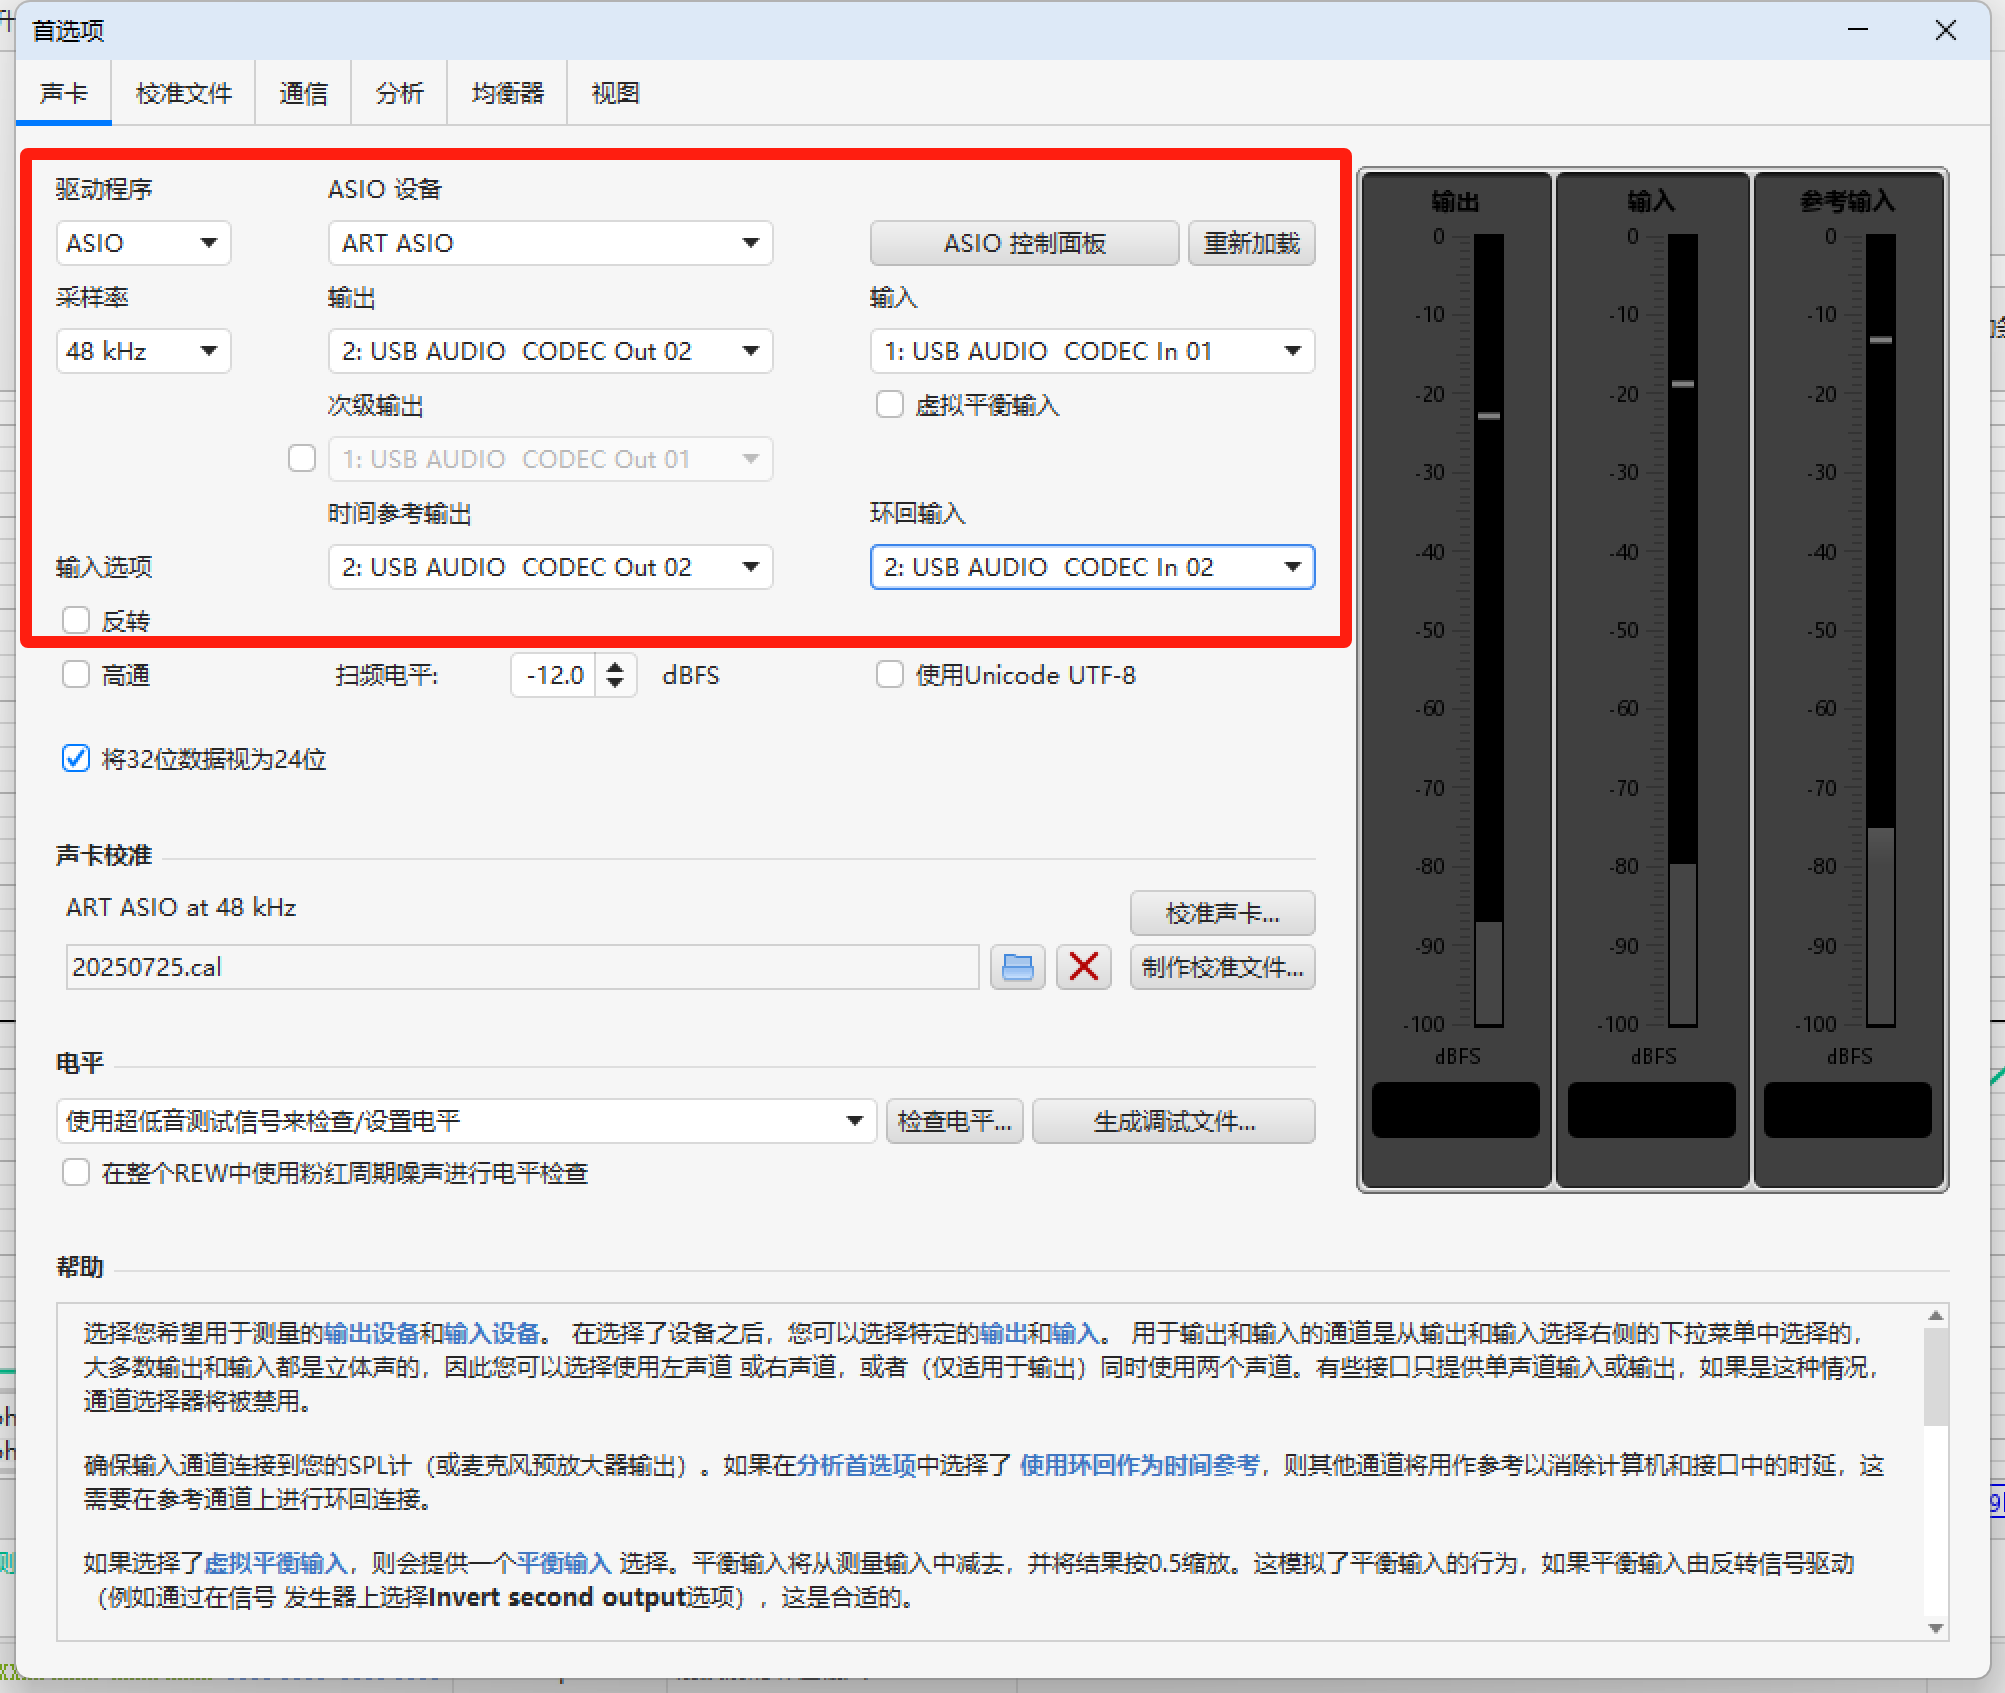This screenshot has height=1693, width=2005.
Task: Click the 输出 level meter bar
Action: point(1488,630)
